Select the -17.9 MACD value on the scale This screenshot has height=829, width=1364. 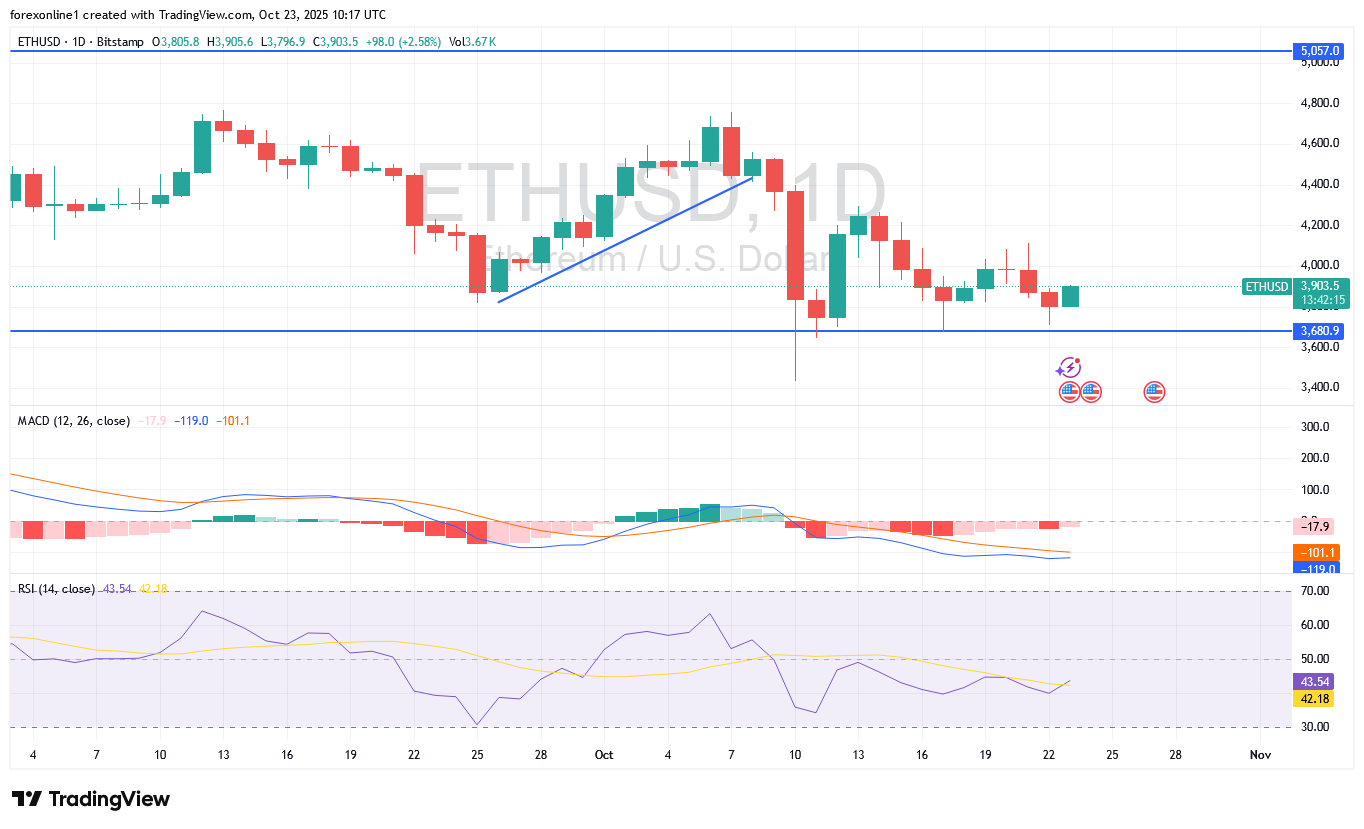click(x=1315, y=526)
